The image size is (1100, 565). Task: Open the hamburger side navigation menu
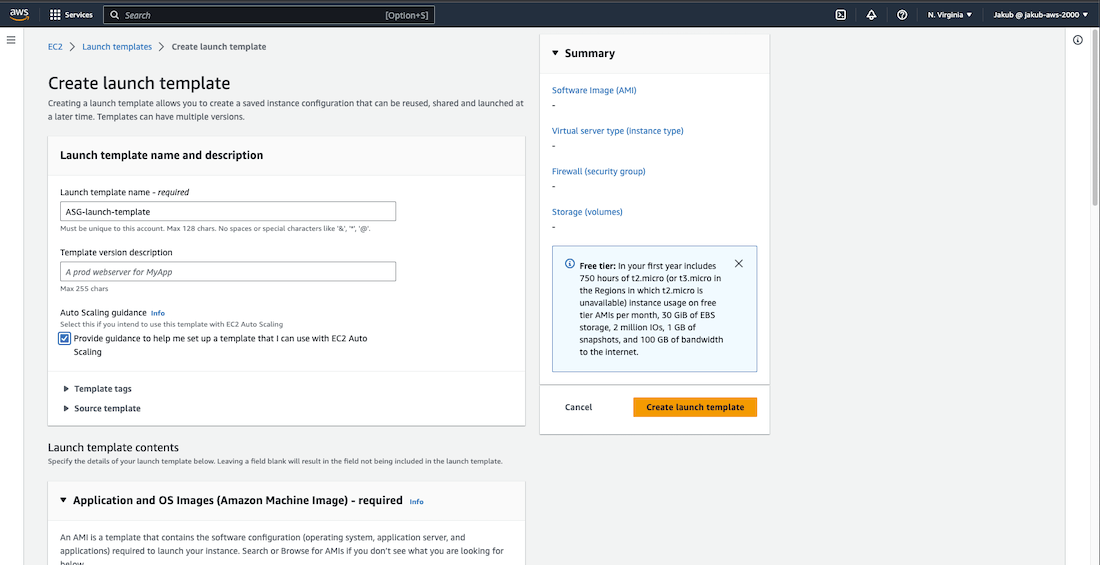coord(11,40)
